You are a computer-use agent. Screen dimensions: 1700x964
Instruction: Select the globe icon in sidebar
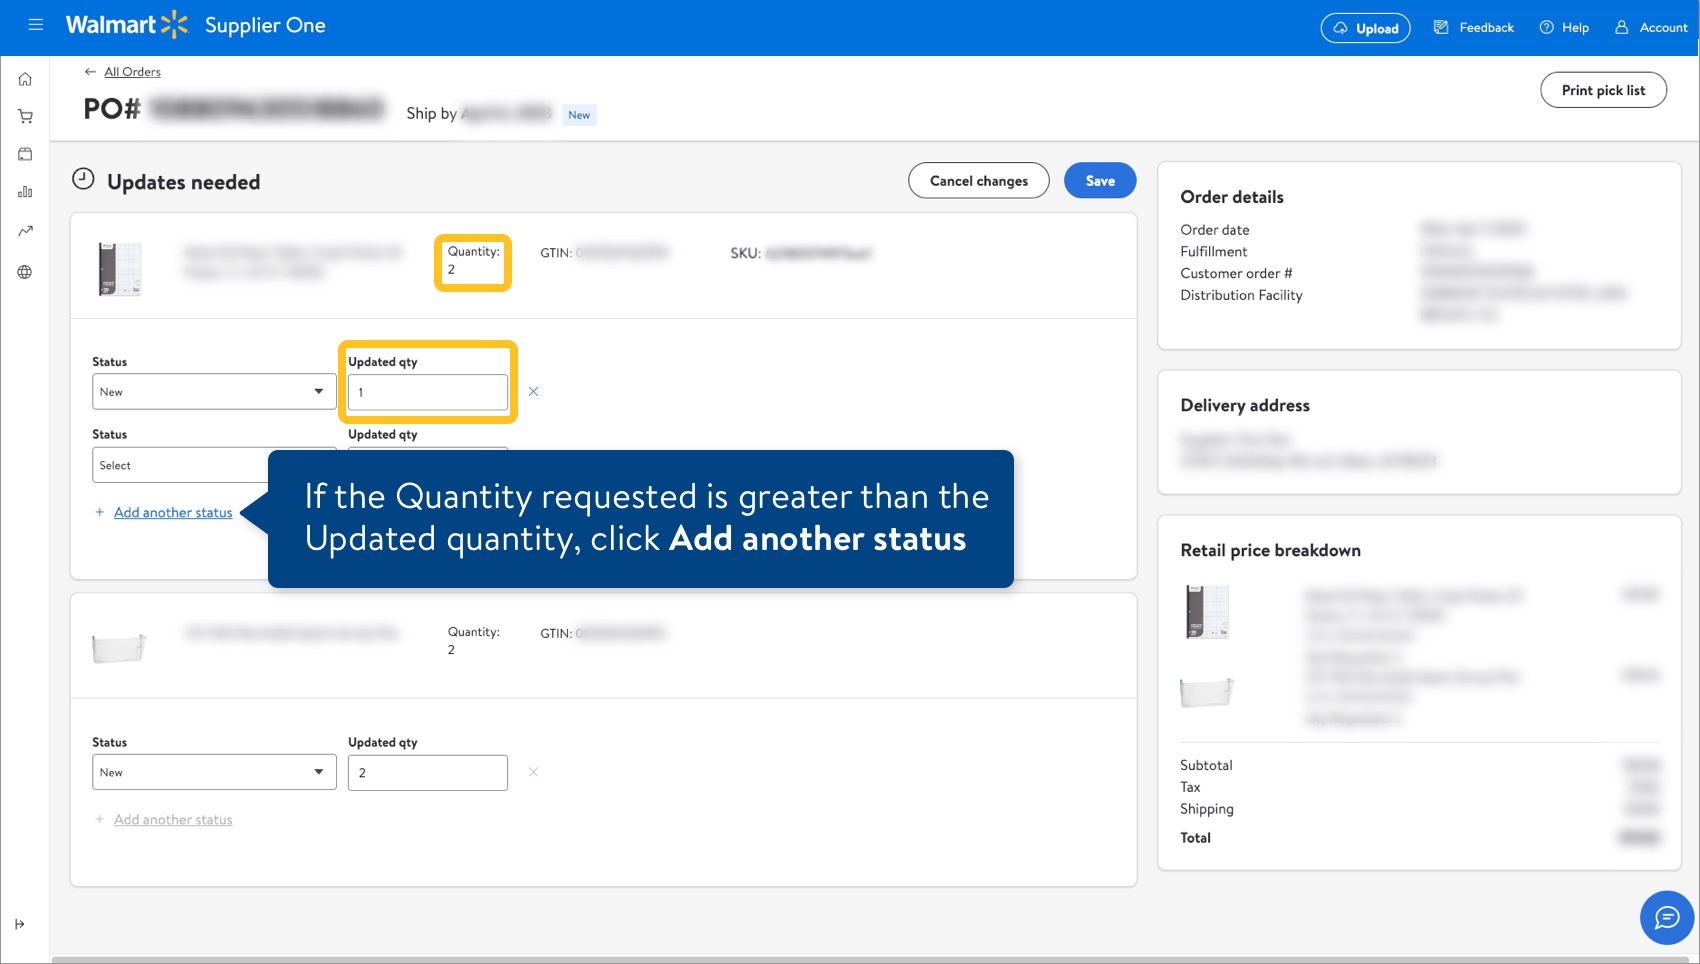[x=24, y=271]
